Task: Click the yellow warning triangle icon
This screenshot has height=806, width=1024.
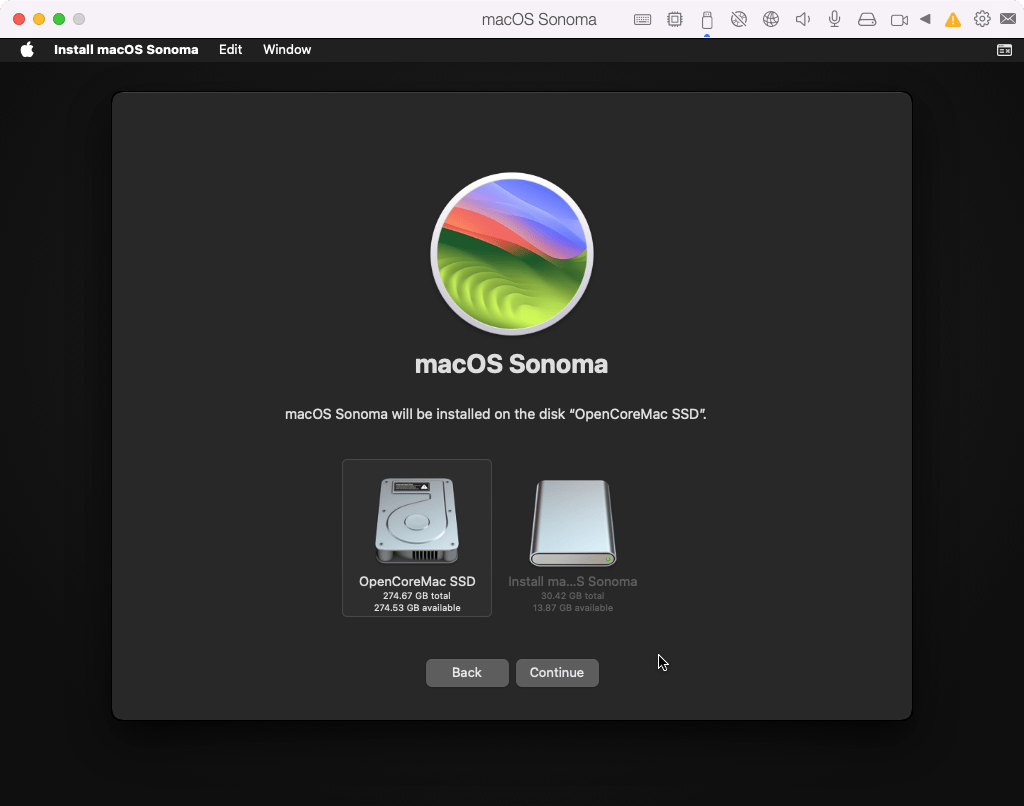Action: tap(953, 19)
